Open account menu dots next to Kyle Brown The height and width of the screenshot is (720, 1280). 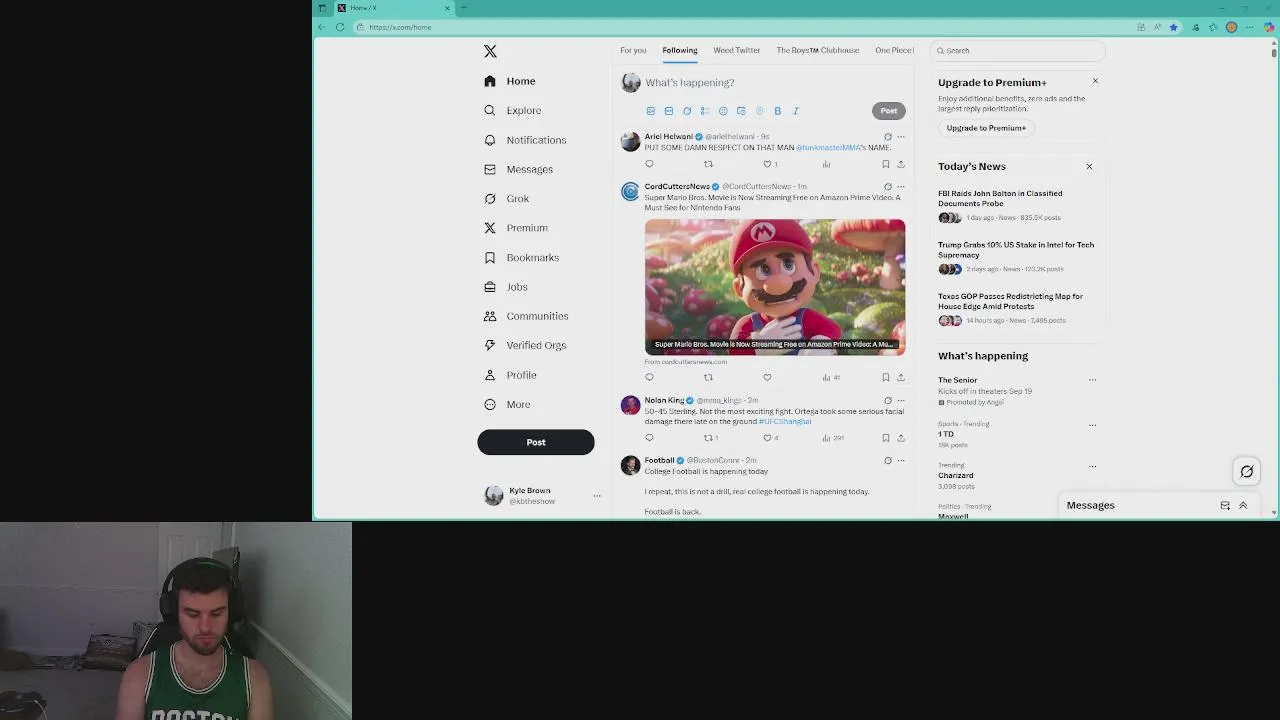click(597, 496)
